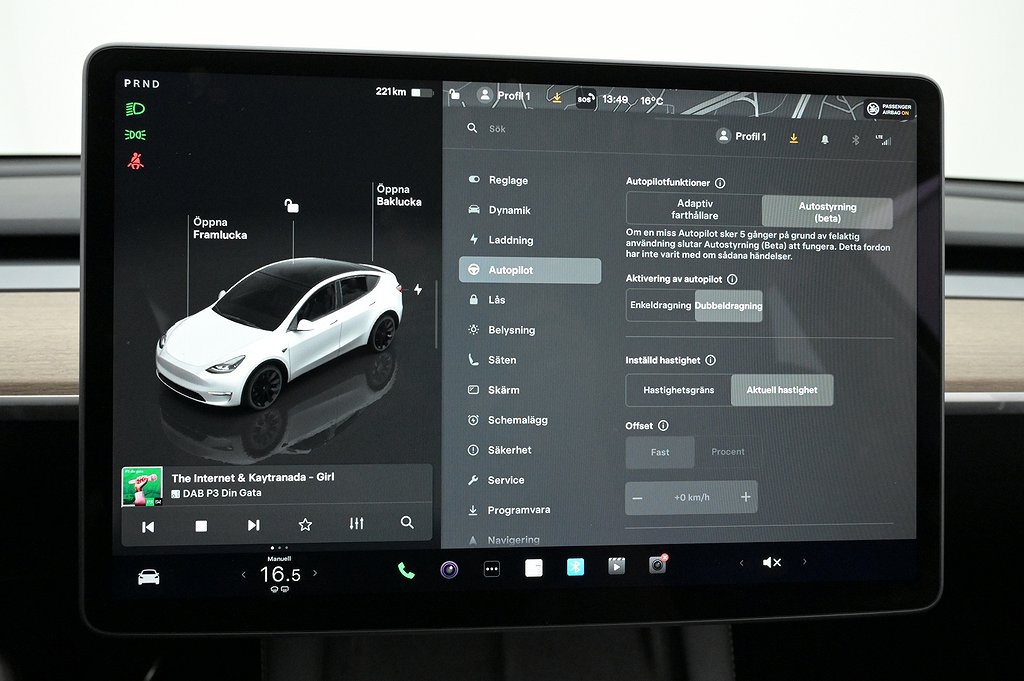Lower volume with the left chevron
1024x681 pixels.
(741, 563)
